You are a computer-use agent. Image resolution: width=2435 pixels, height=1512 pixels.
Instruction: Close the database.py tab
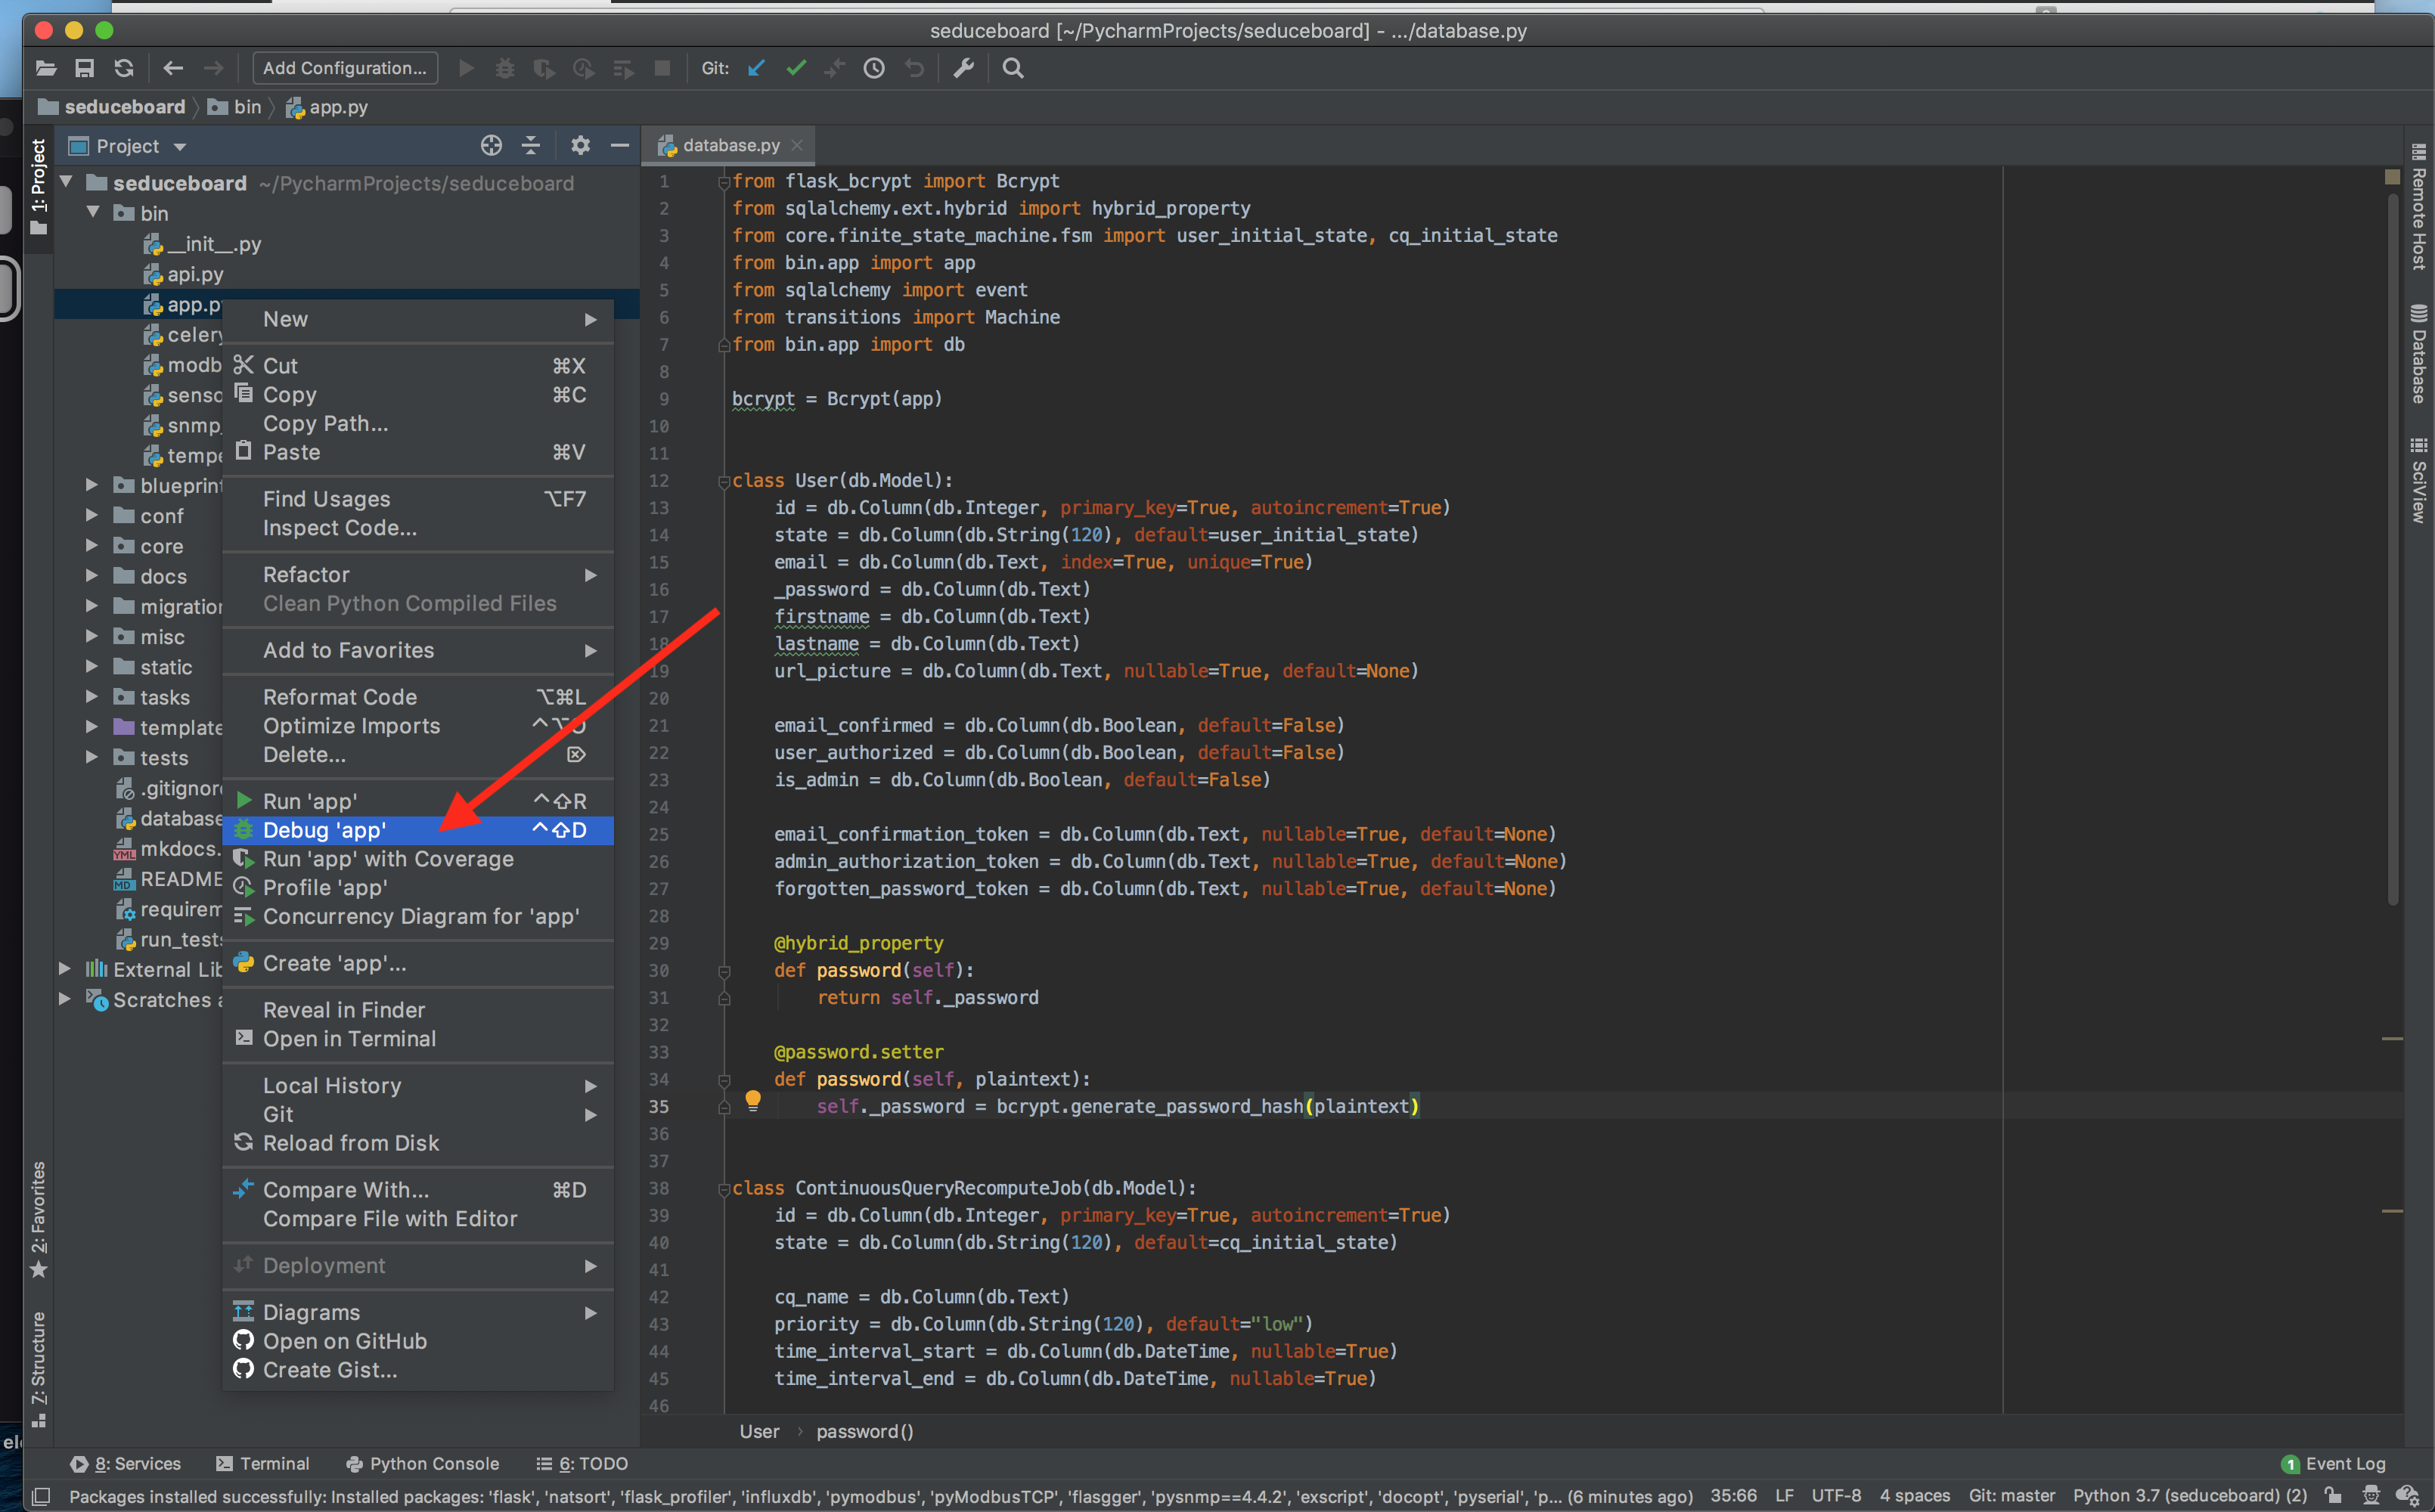point(797,145)
